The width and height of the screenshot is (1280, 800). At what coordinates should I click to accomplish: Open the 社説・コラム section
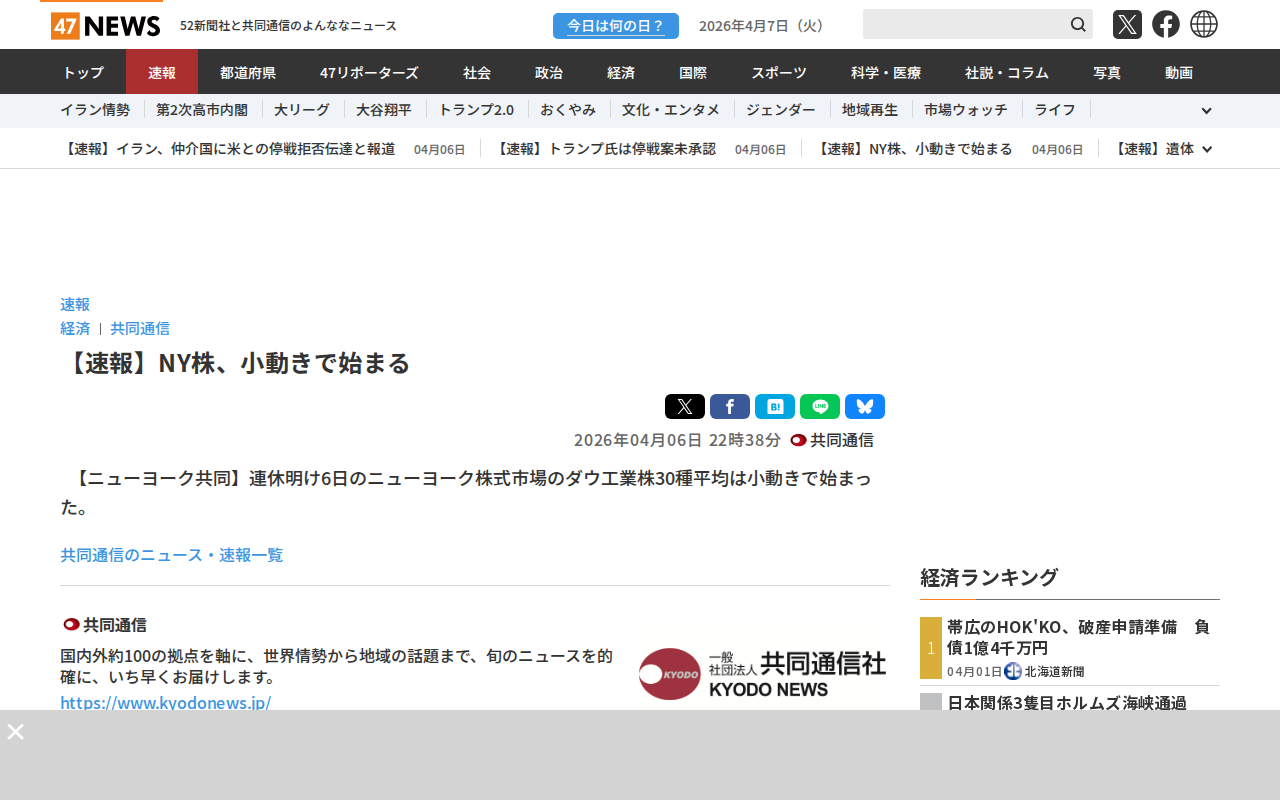[x=1007, y=72]
